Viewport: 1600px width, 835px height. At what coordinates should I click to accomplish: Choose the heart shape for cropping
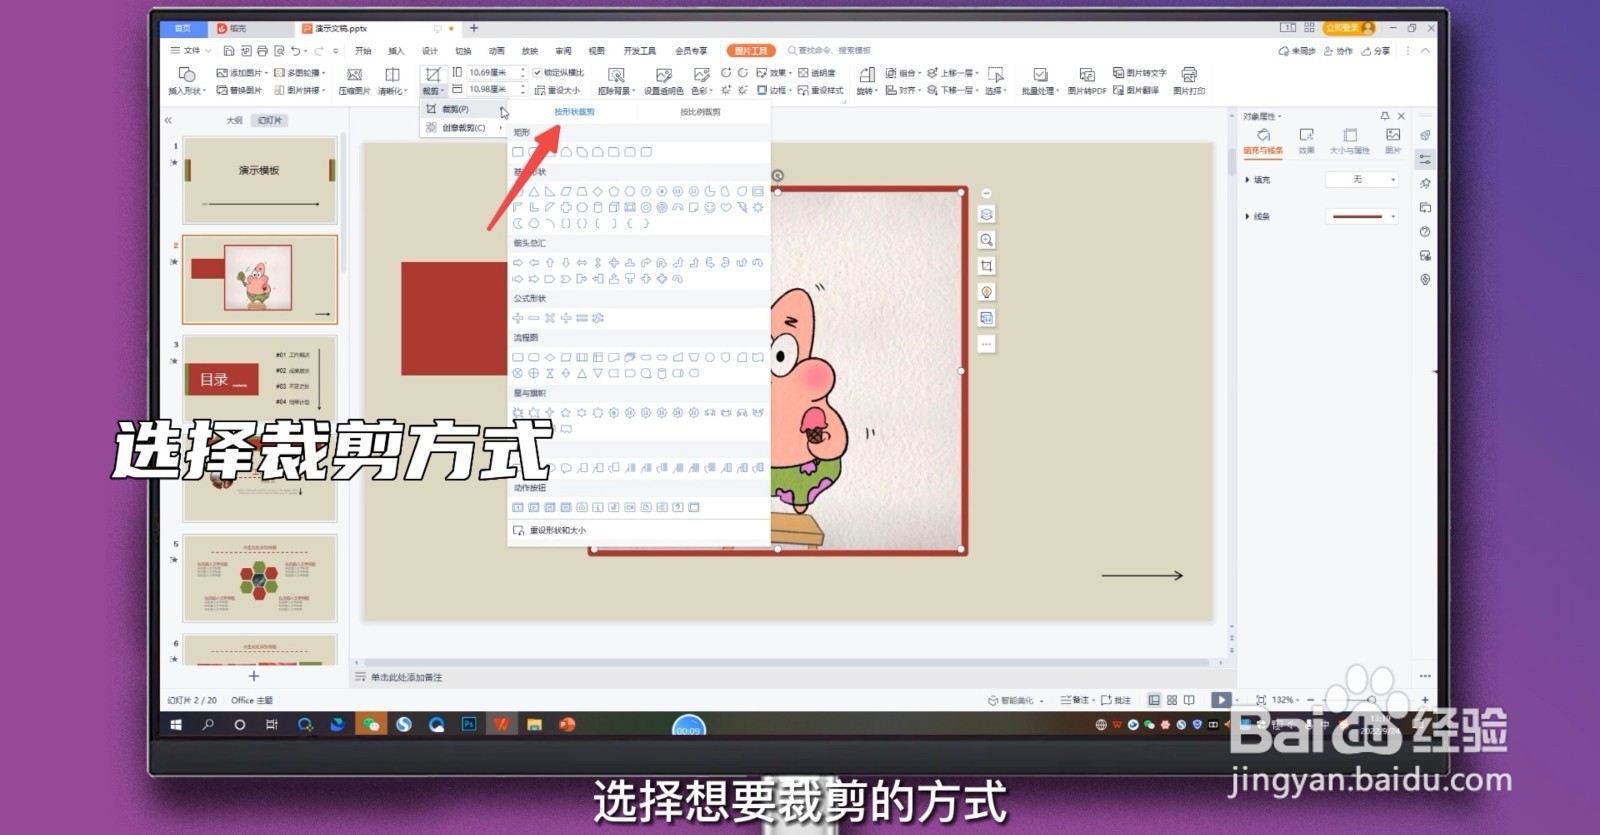click(x=726, y=207)
